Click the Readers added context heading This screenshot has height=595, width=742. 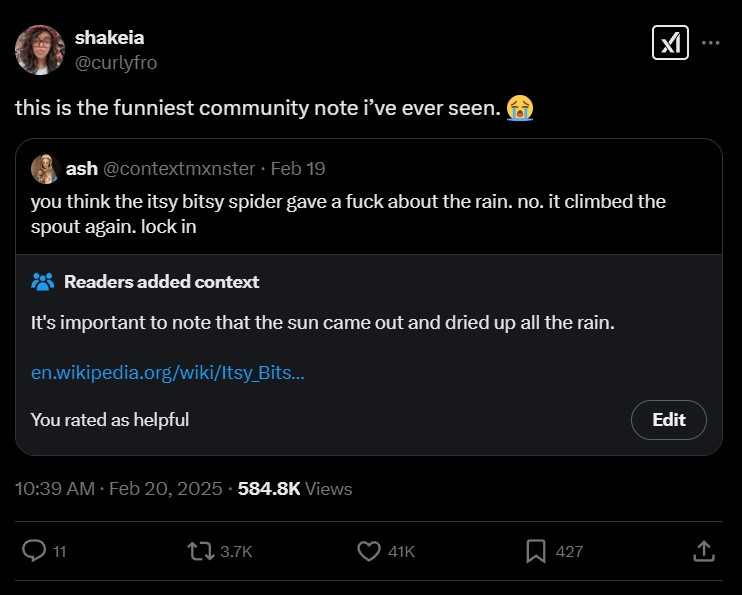pos(161,282)
